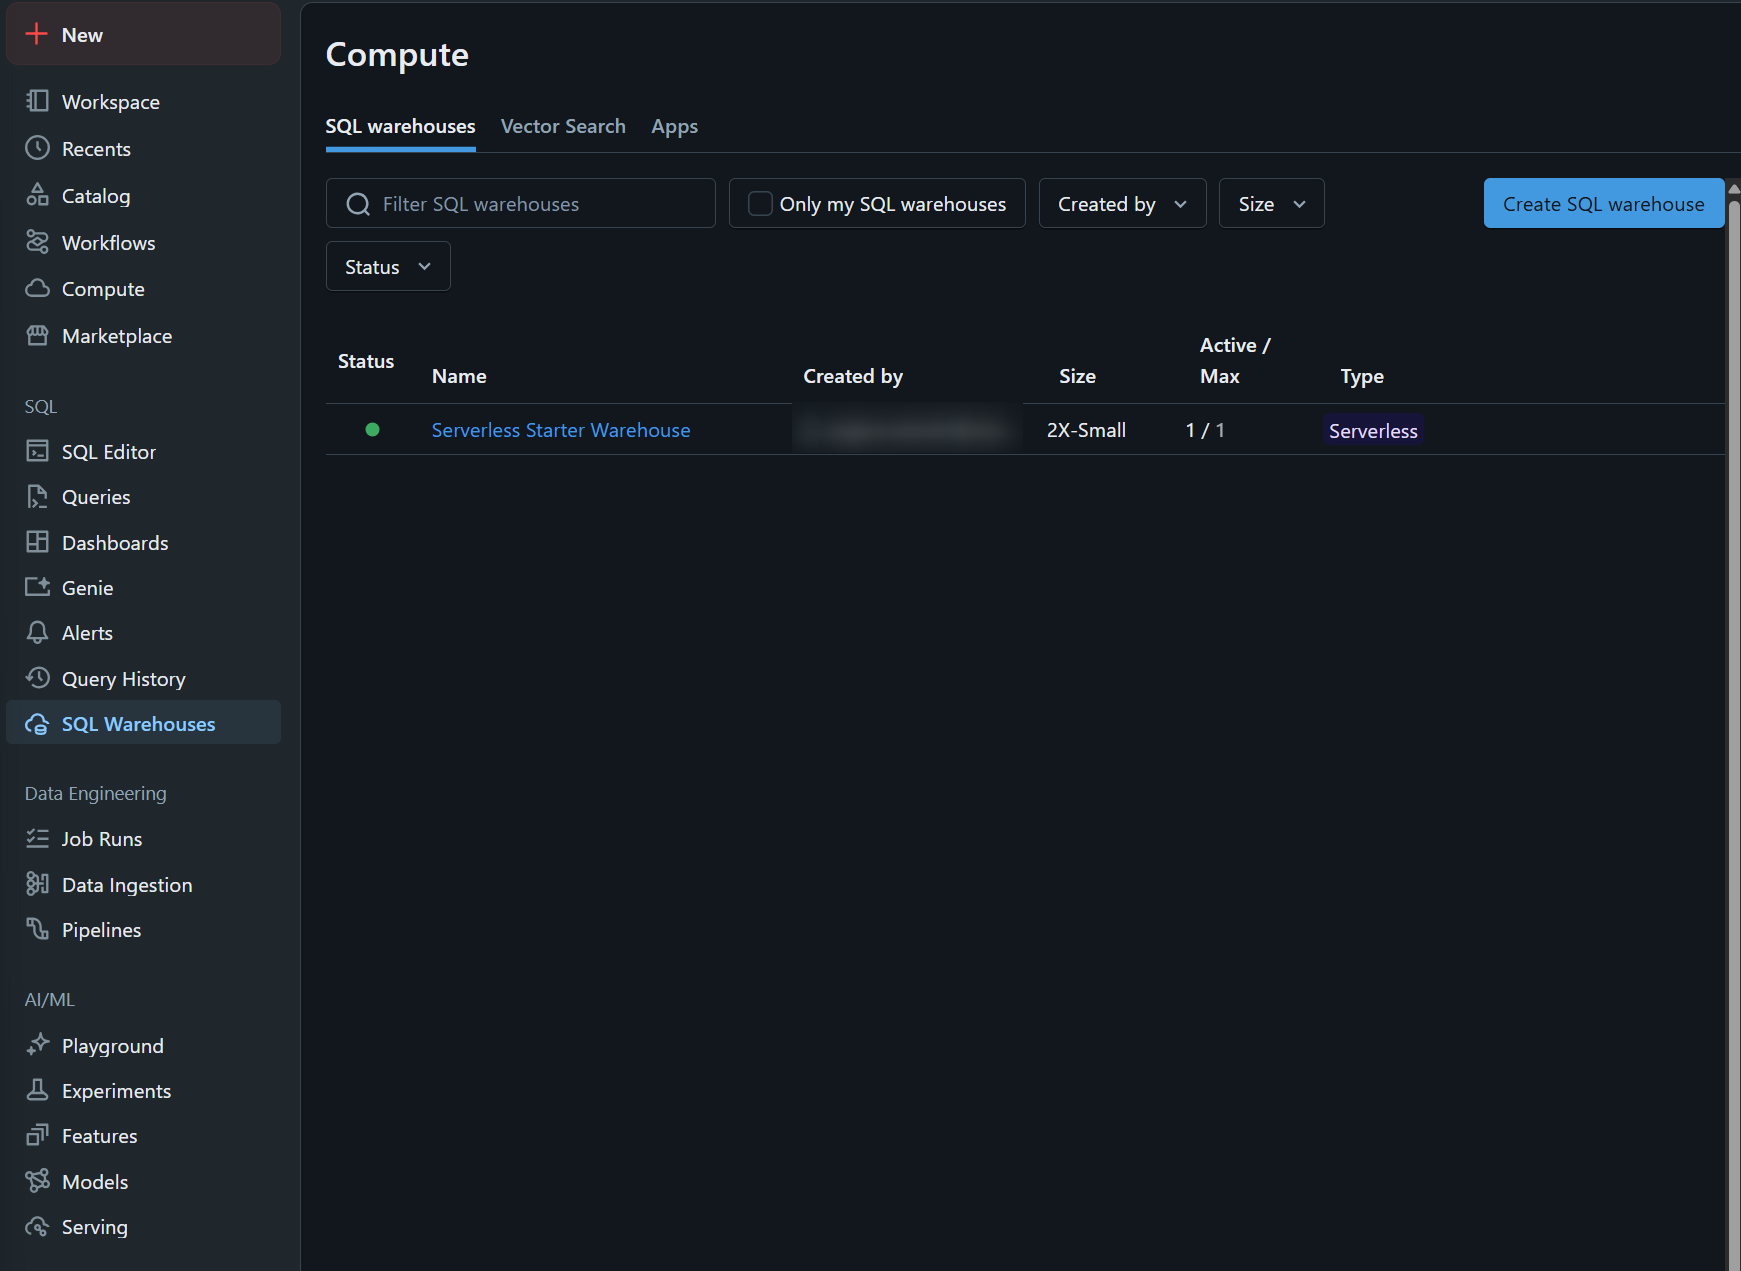The height and width of the screenshot is (1271, 1741).
Task: Click the Genie icon
Action: click(x=37, y=587)
